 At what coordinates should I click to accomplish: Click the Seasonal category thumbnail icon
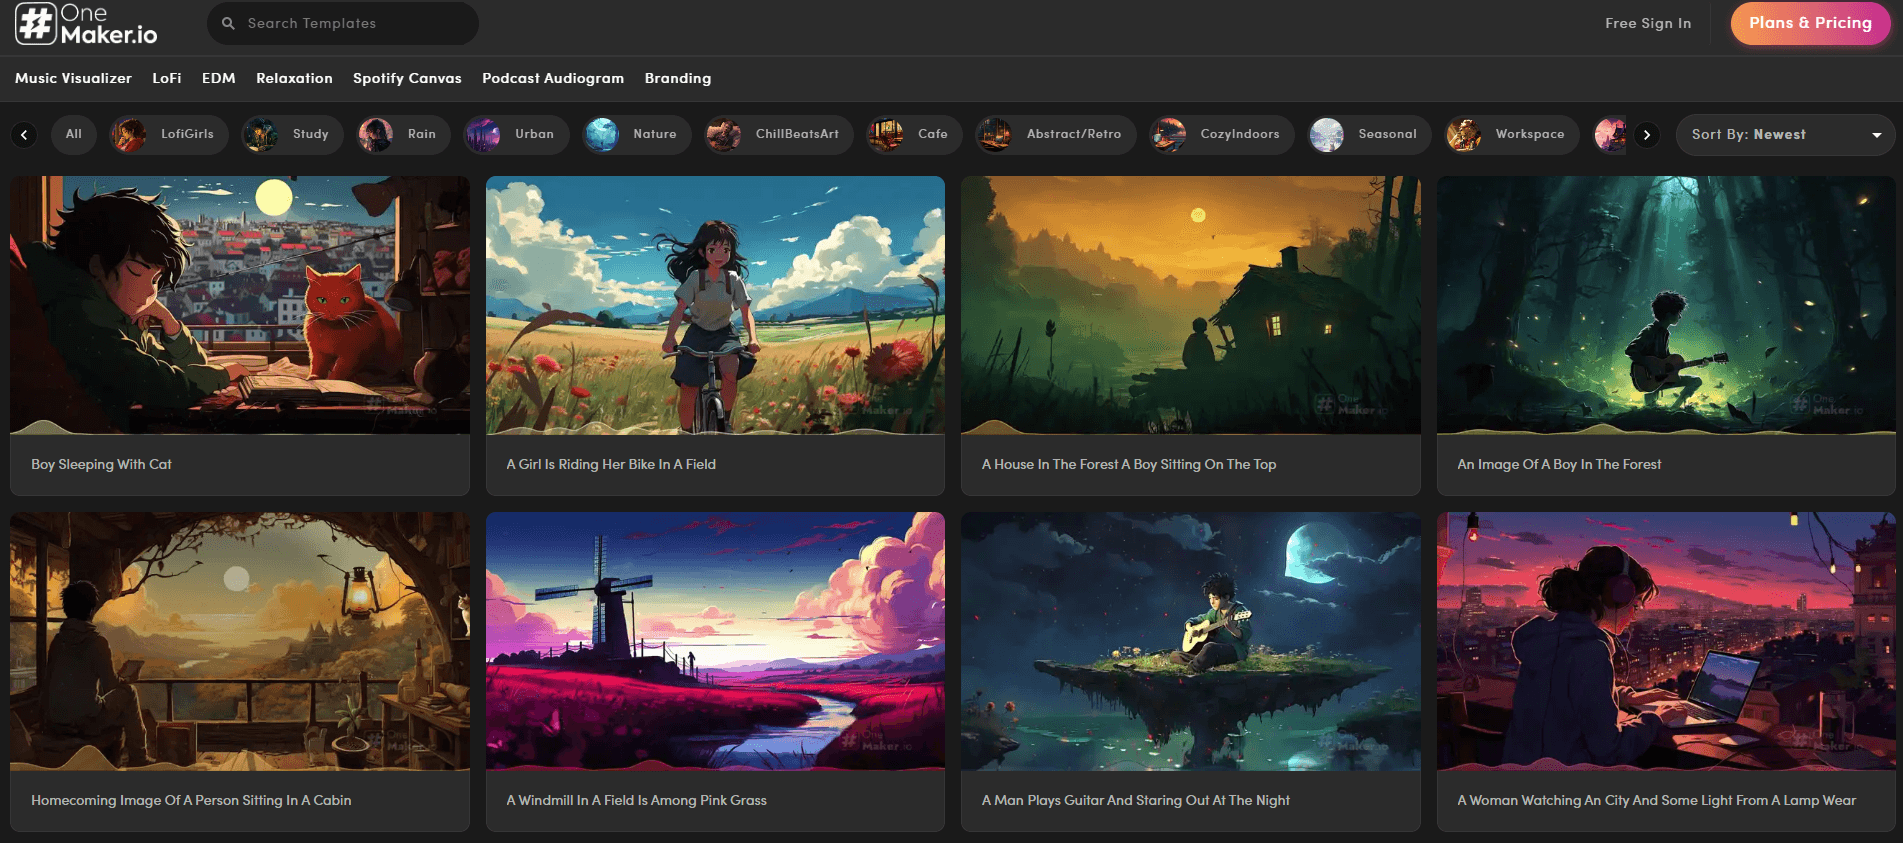coord(1327,134)
